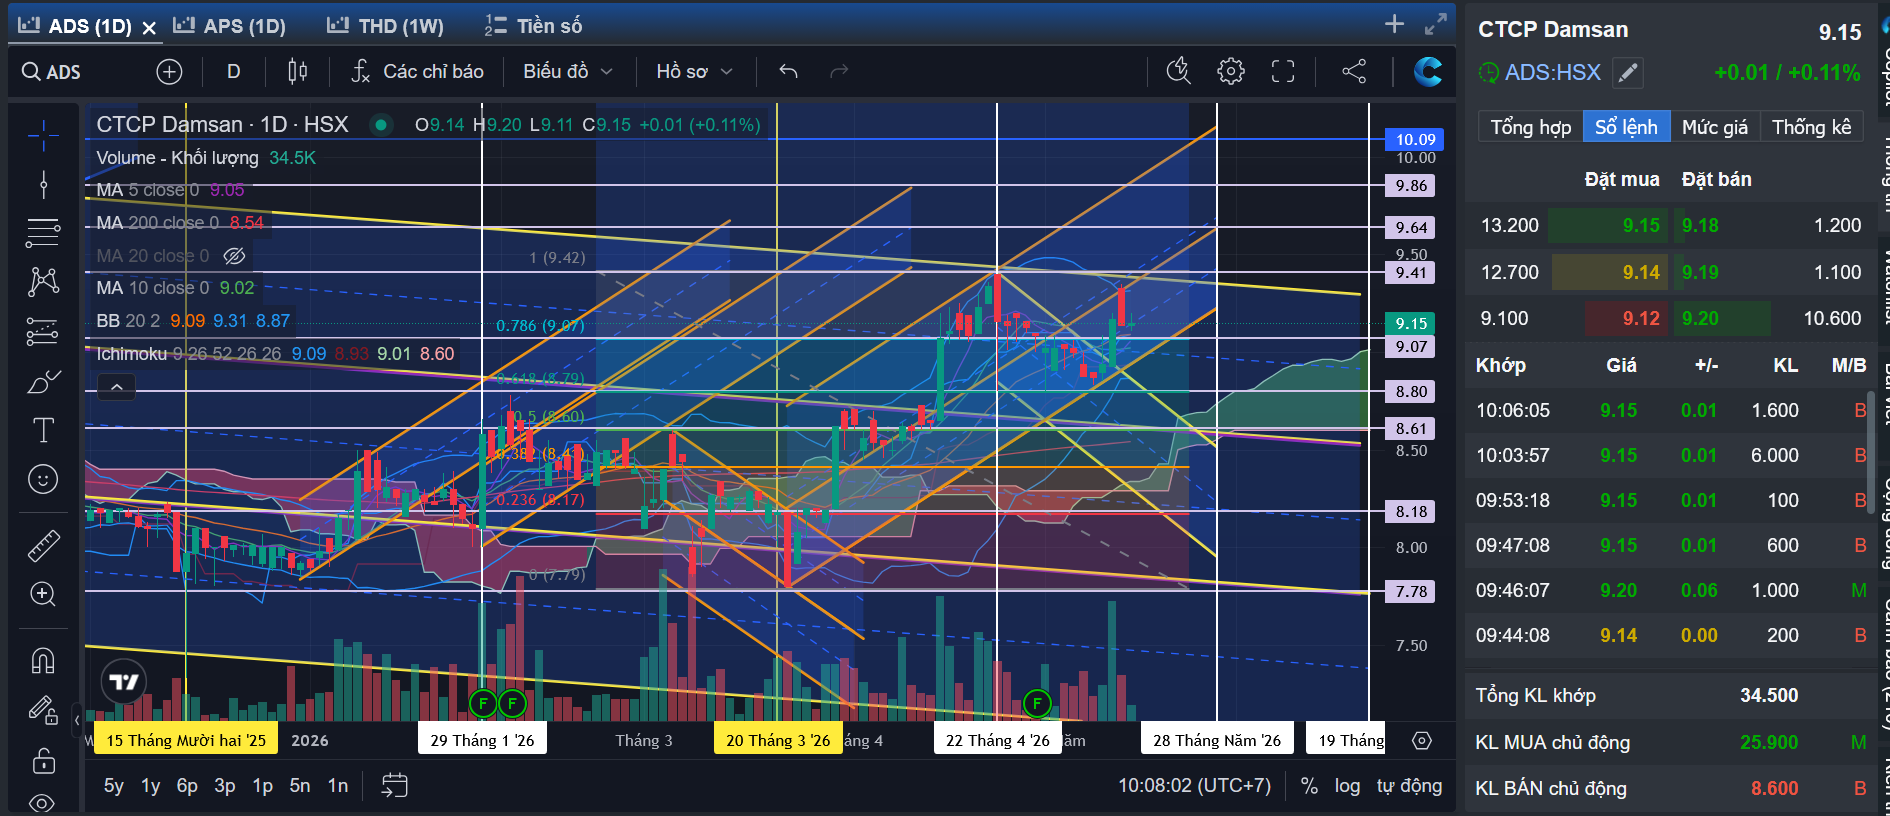
Task: Toggle lock all drawing tools
Action: click(x=43, y=760)
